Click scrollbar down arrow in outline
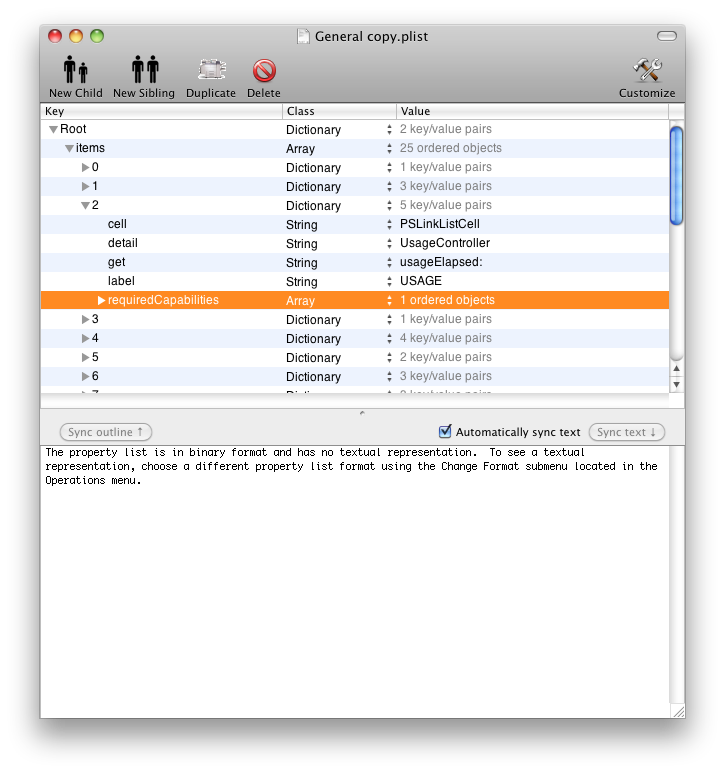This screenshot has height=773, width=725. [x=677, y=384]
